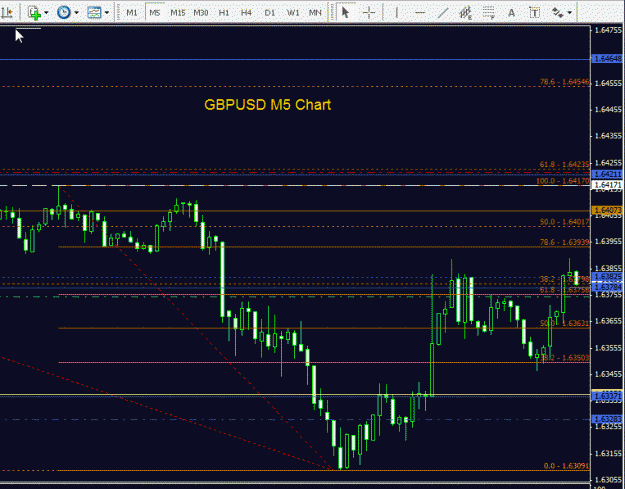Click the 1.63155 price scale value
Screen dimensions: 625x489
click(608, 453)
